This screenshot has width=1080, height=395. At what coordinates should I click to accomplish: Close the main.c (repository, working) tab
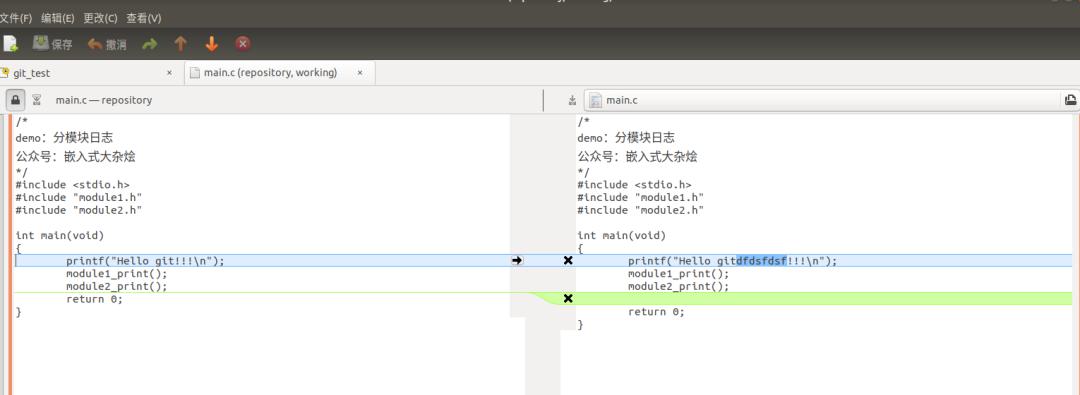coord(360,73)
